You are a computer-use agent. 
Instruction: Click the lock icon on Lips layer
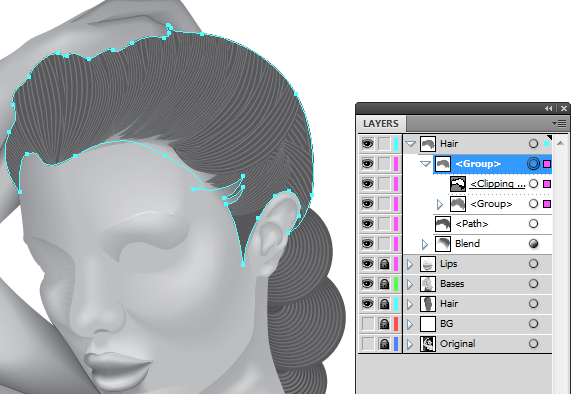[384, 264]
